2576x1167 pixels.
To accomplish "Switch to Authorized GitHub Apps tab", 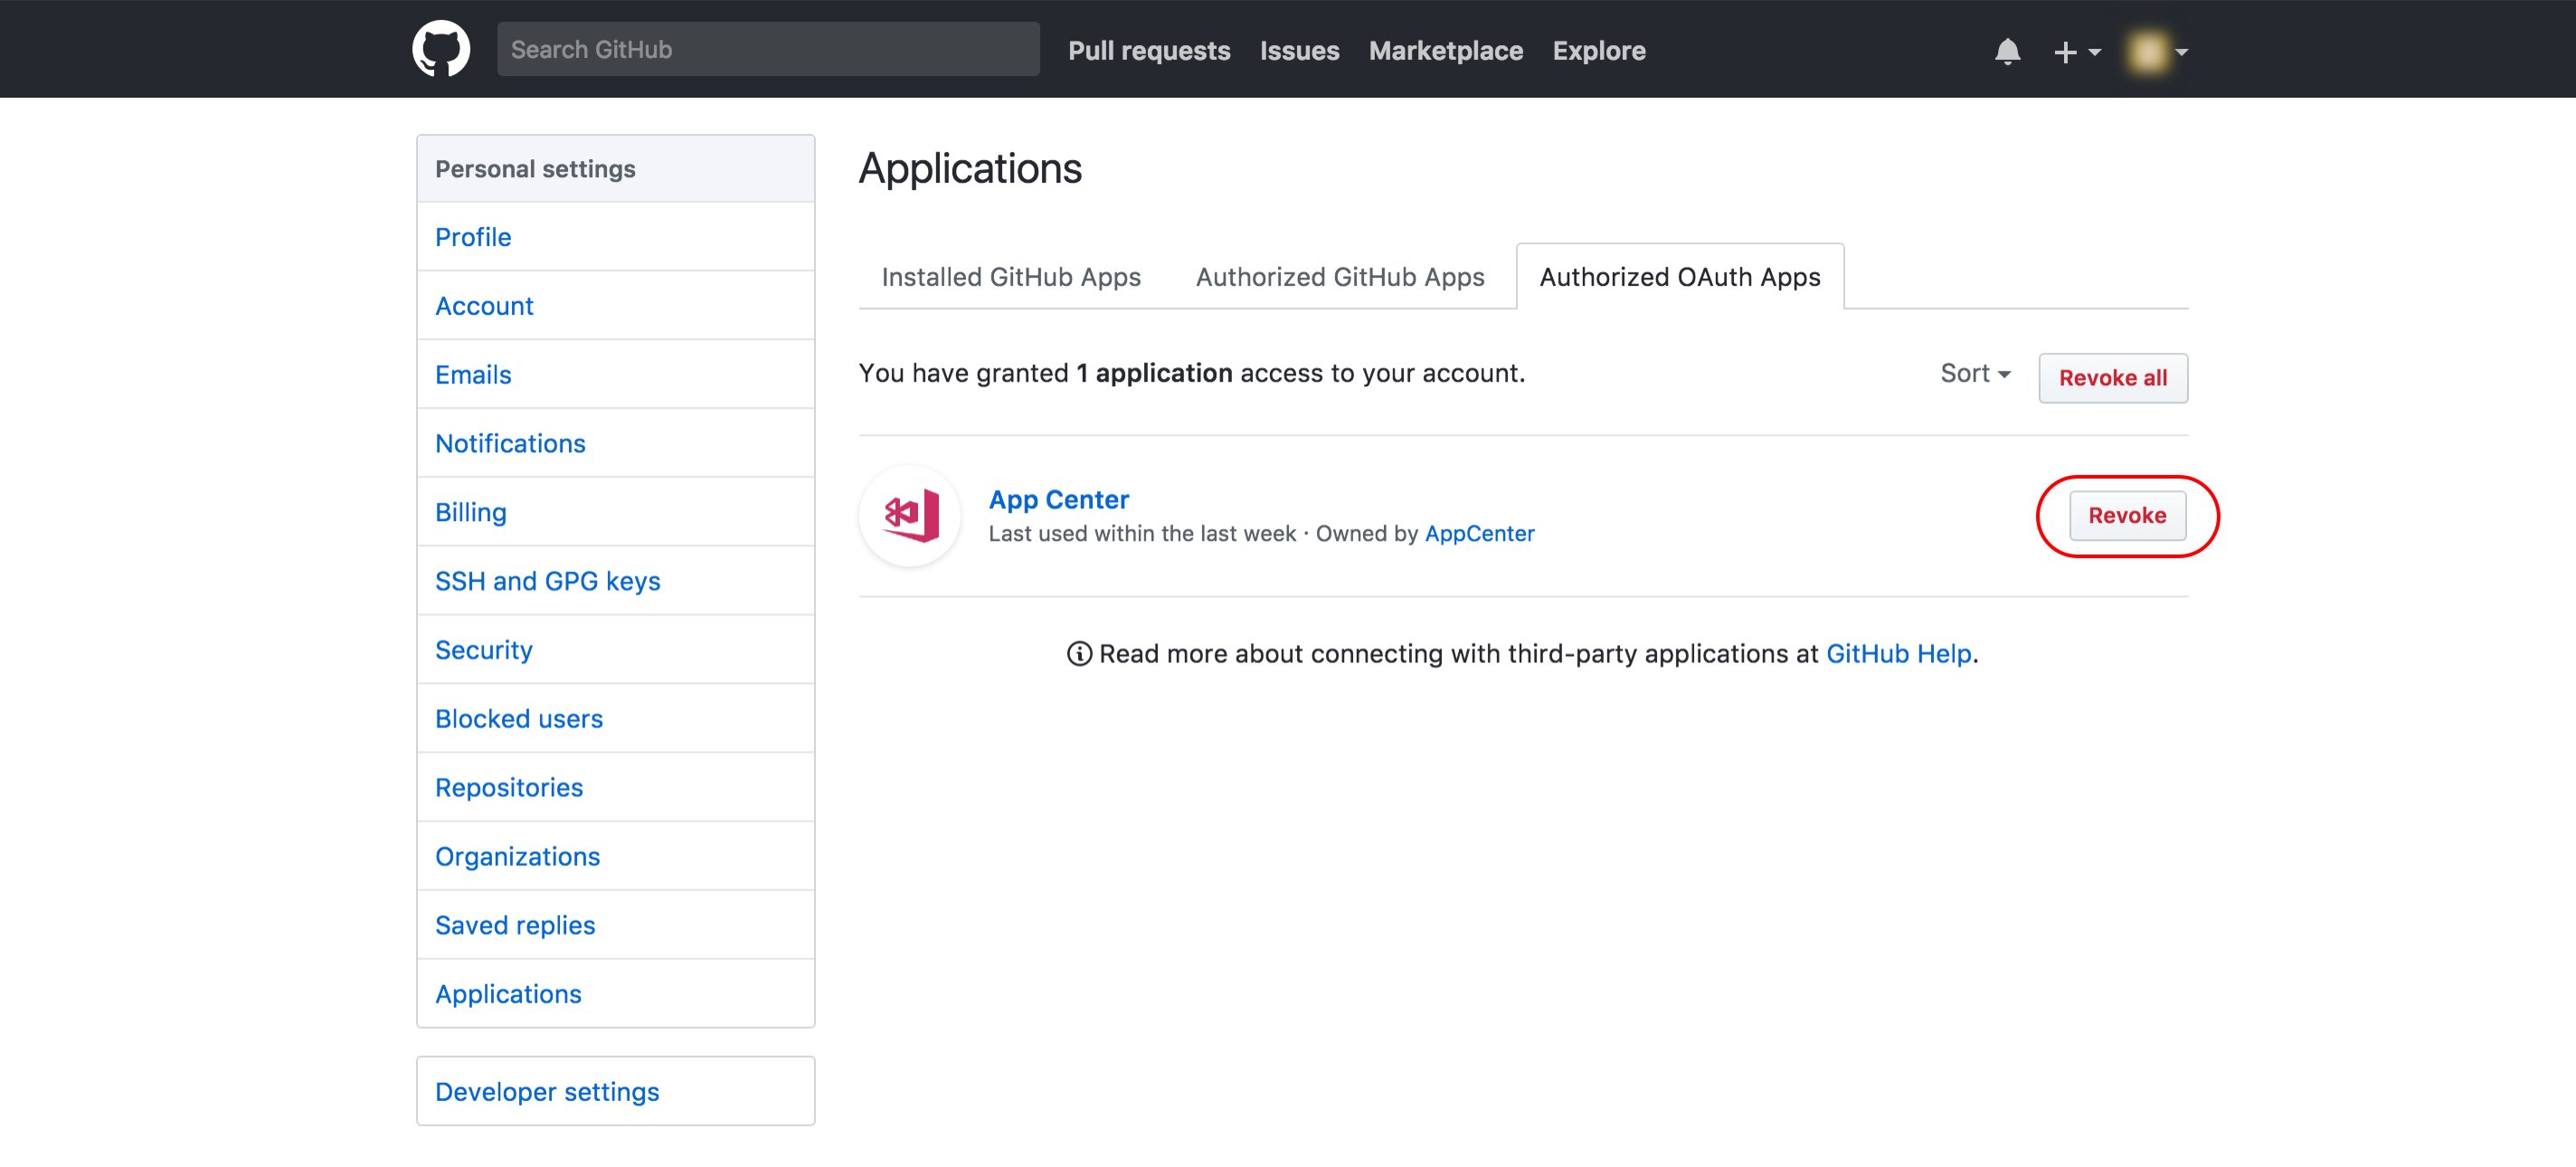I will [1339, 276].
